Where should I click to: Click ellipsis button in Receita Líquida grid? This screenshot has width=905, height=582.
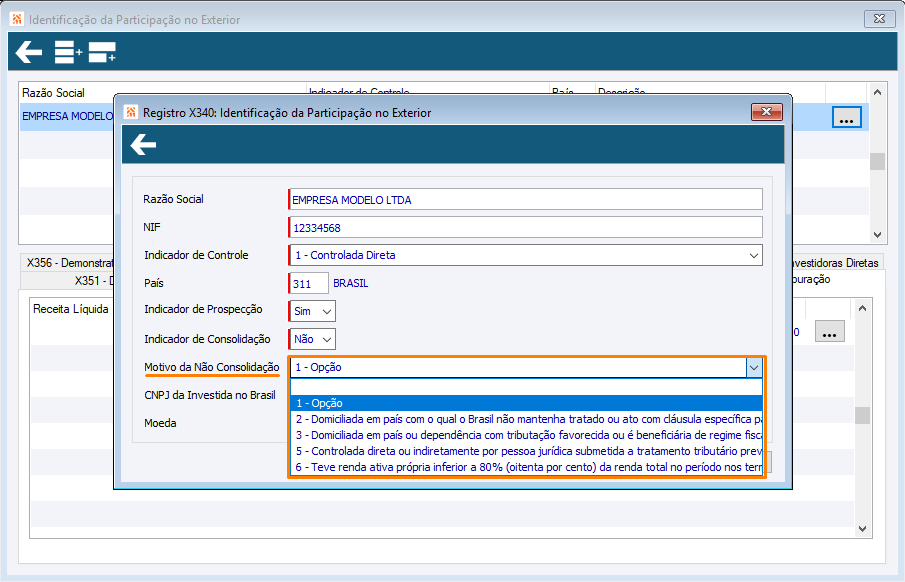click(x=829, y=331)
